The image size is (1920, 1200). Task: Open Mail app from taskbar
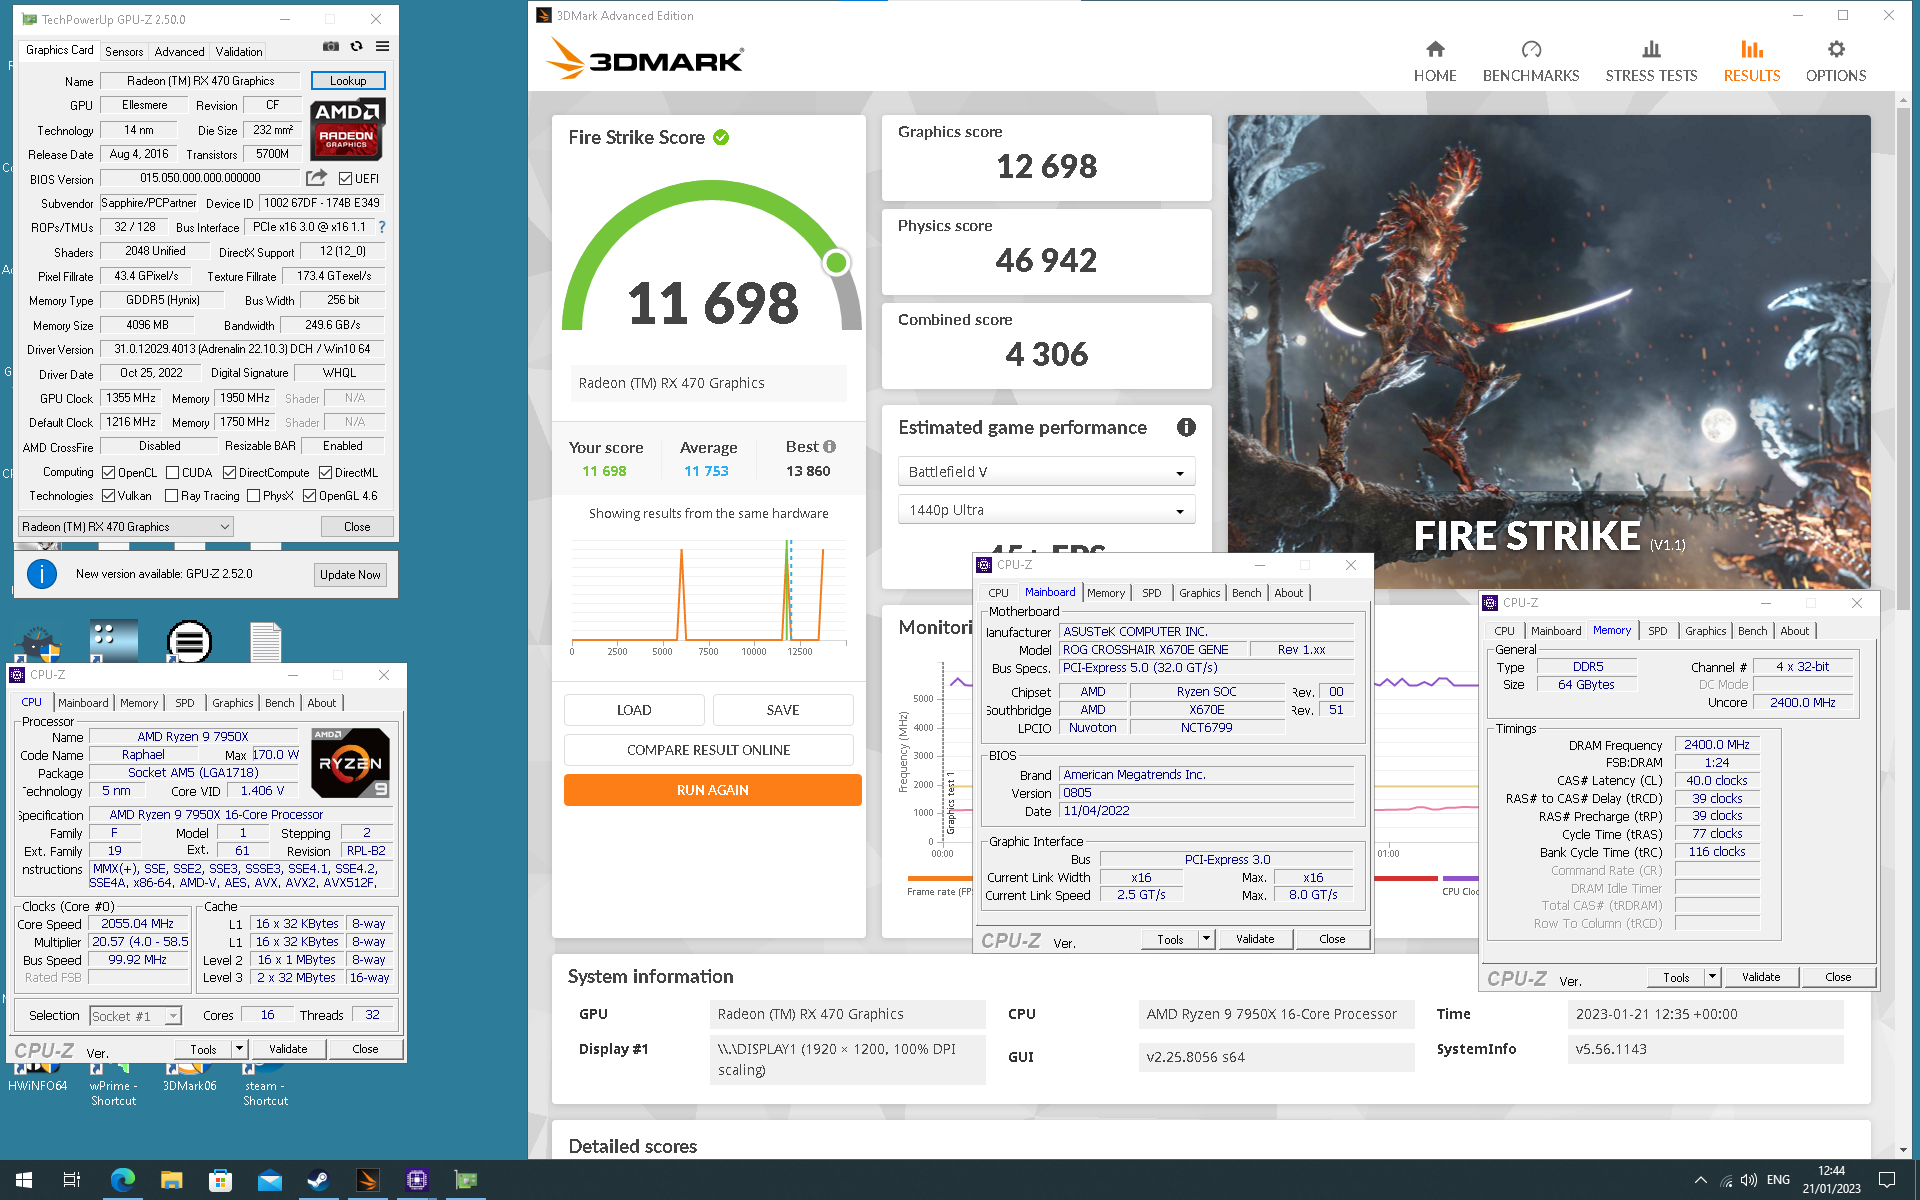(270, 1180)
